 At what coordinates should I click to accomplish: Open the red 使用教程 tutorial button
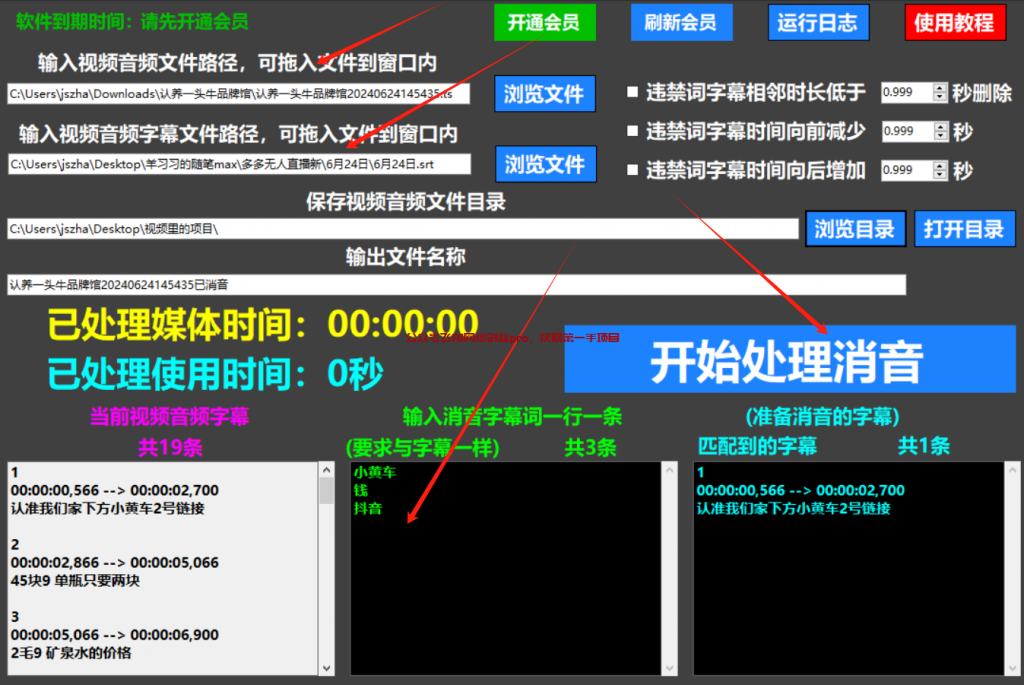[954, 22]
